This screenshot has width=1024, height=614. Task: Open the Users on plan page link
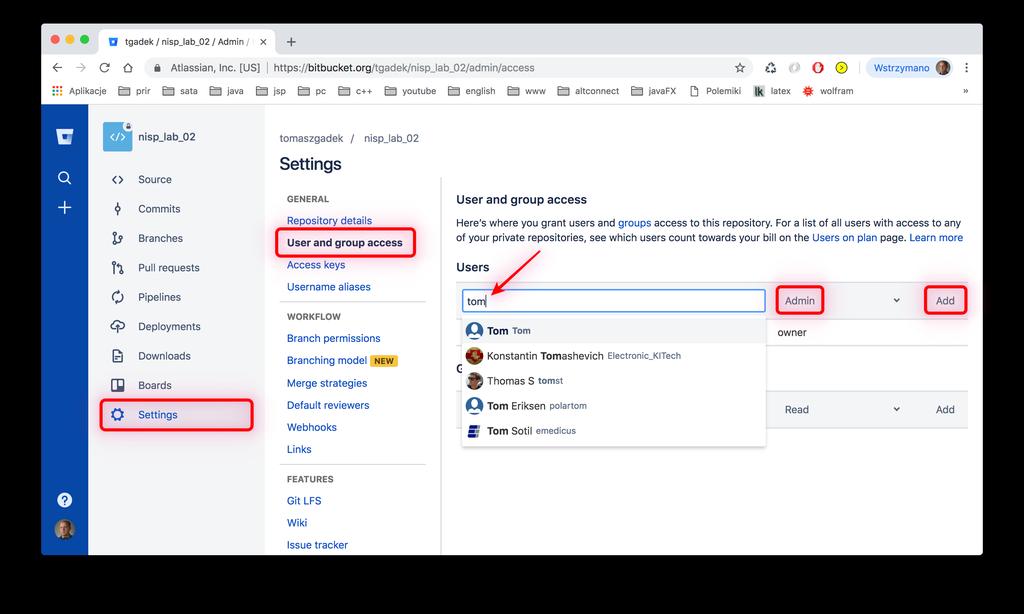[x=844, y=238]
